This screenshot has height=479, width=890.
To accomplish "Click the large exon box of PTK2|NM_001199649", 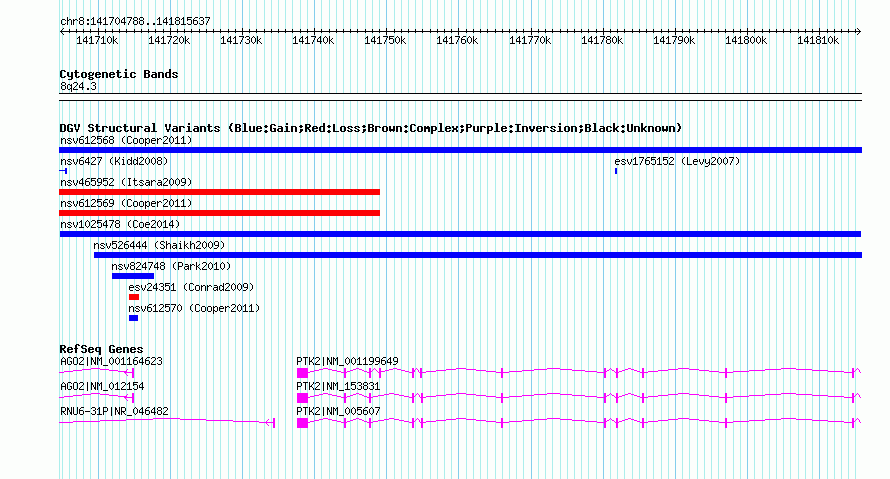I will pos(303,373).
